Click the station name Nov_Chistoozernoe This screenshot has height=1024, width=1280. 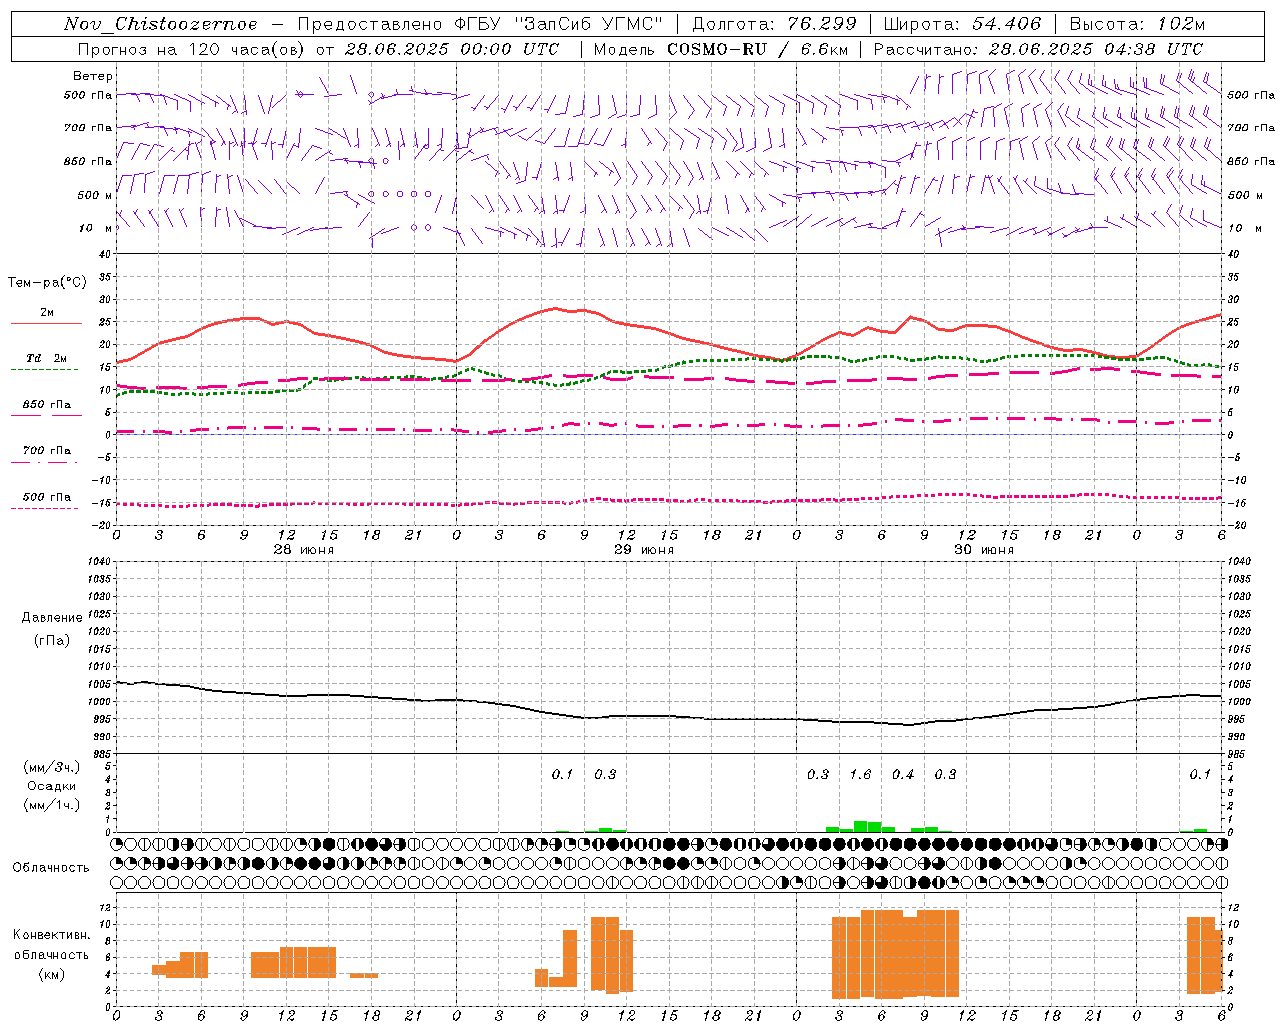(160, 24)
